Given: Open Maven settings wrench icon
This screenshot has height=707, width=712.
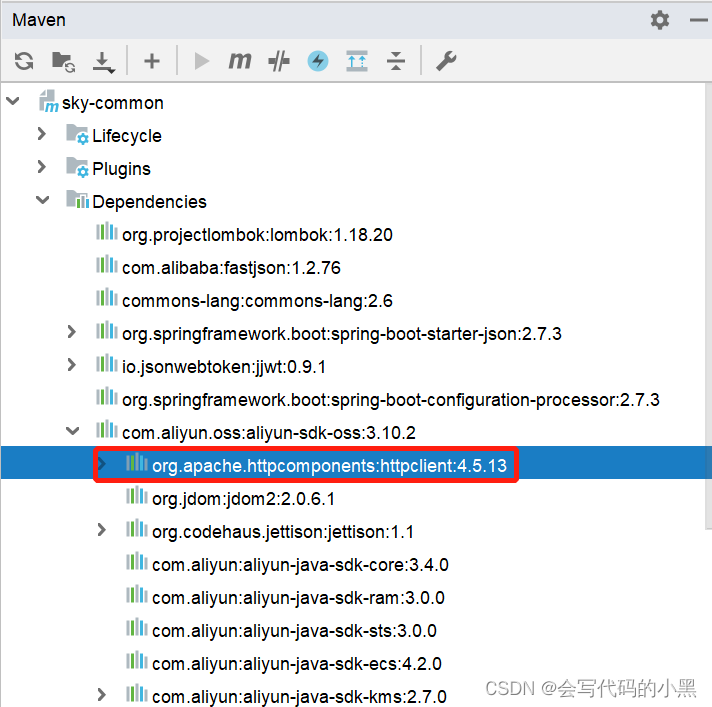Looking at the screenshot, I should 446,61.
